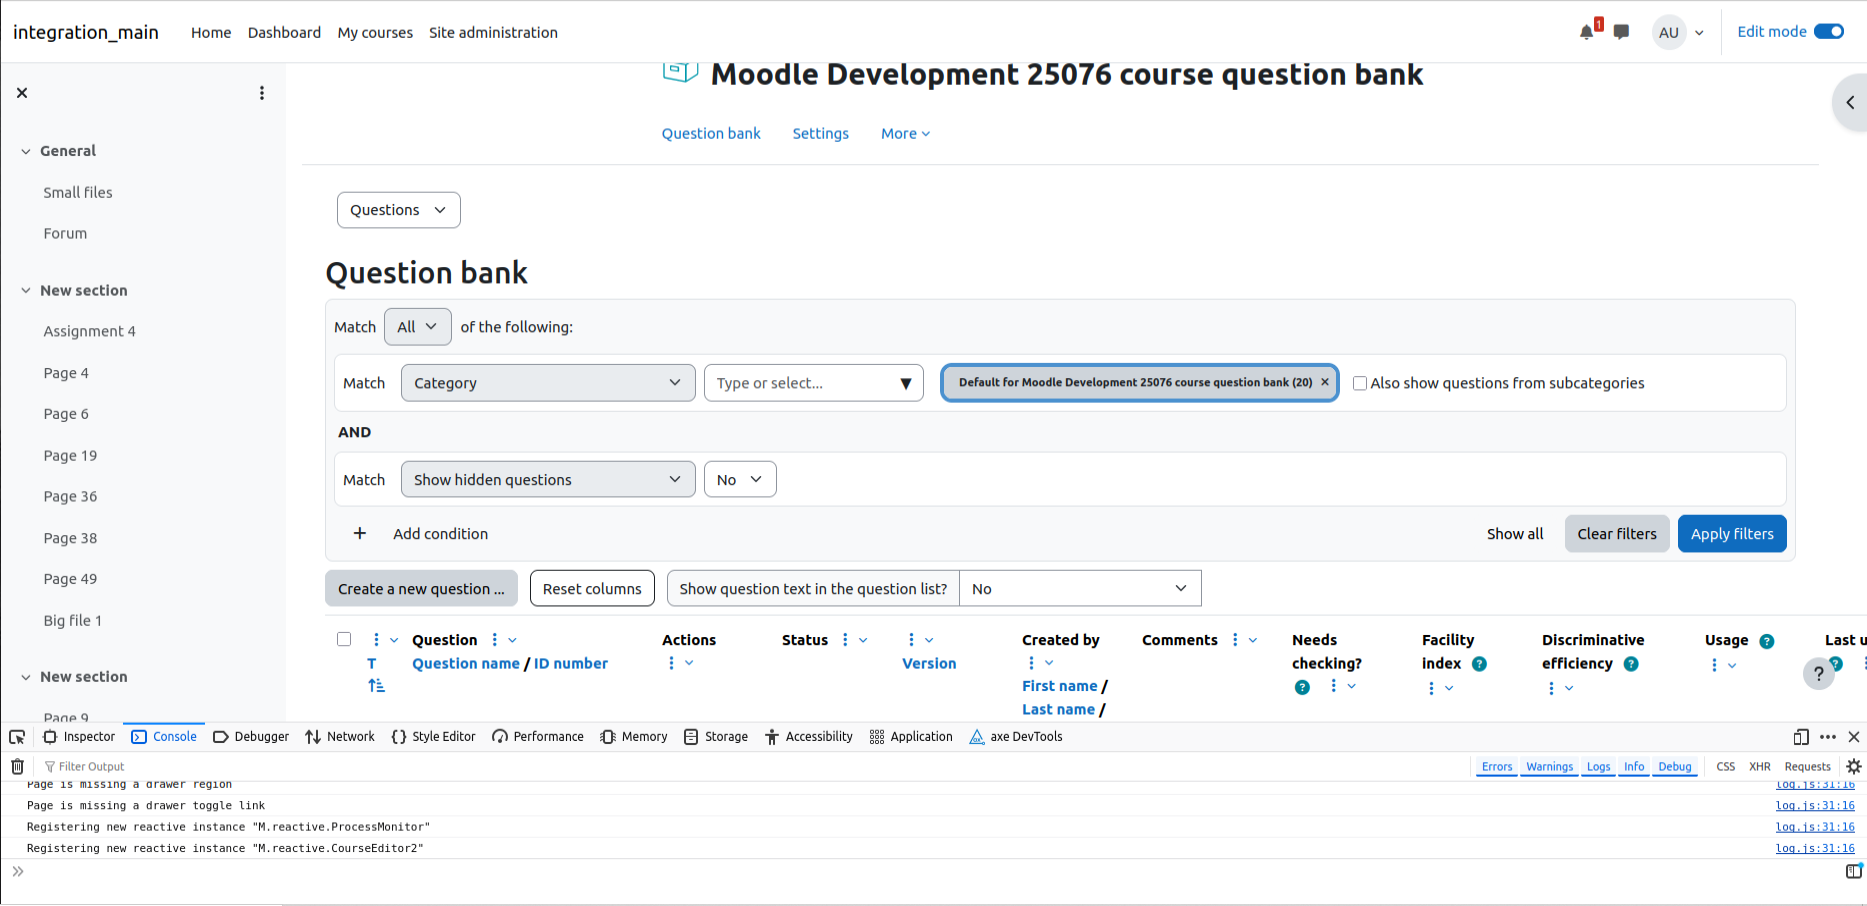1867x906 pixels.
Task: Open the hidden questions No dropdown
Action: [740, 480]
